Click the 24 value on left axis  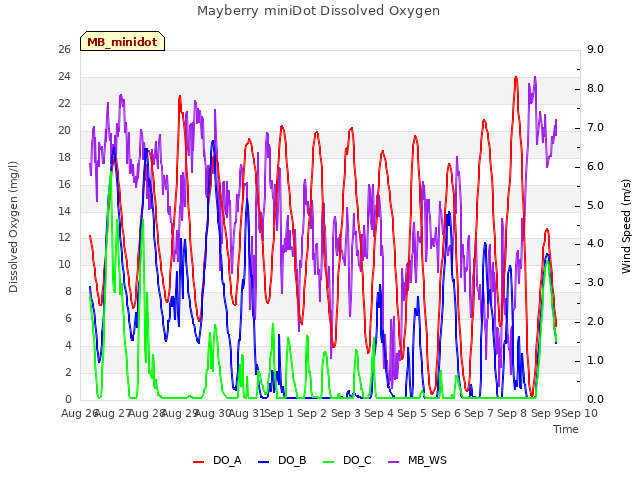tap(64, 76)
